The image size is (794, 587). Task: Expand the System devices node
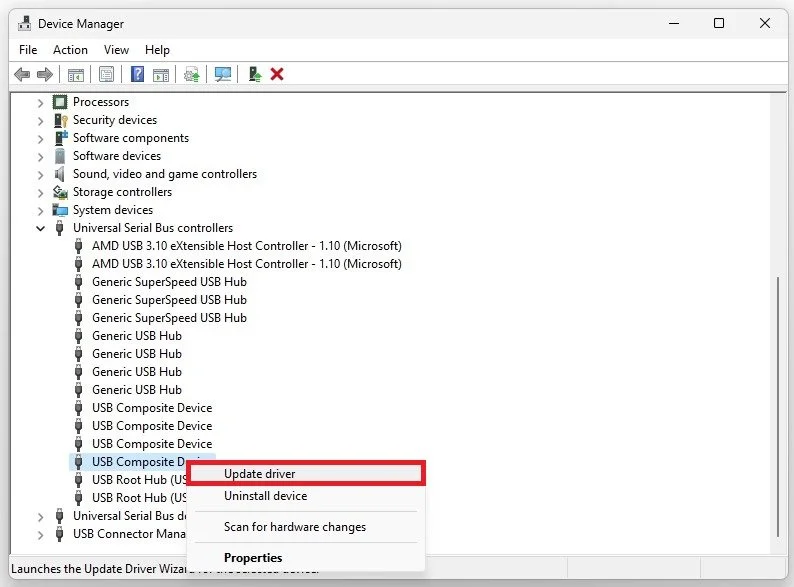coord(41,210)
